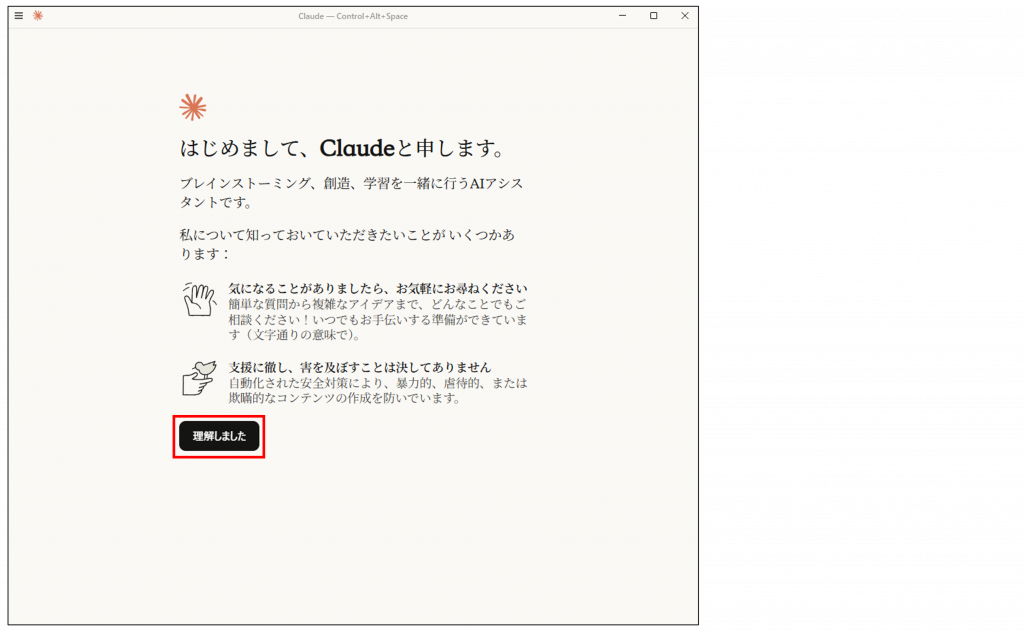Image resolution: width=1024 pixels, height=632 pixels.
Task: Click bold heading 気になることがありましたら
Action: [377, 288]
